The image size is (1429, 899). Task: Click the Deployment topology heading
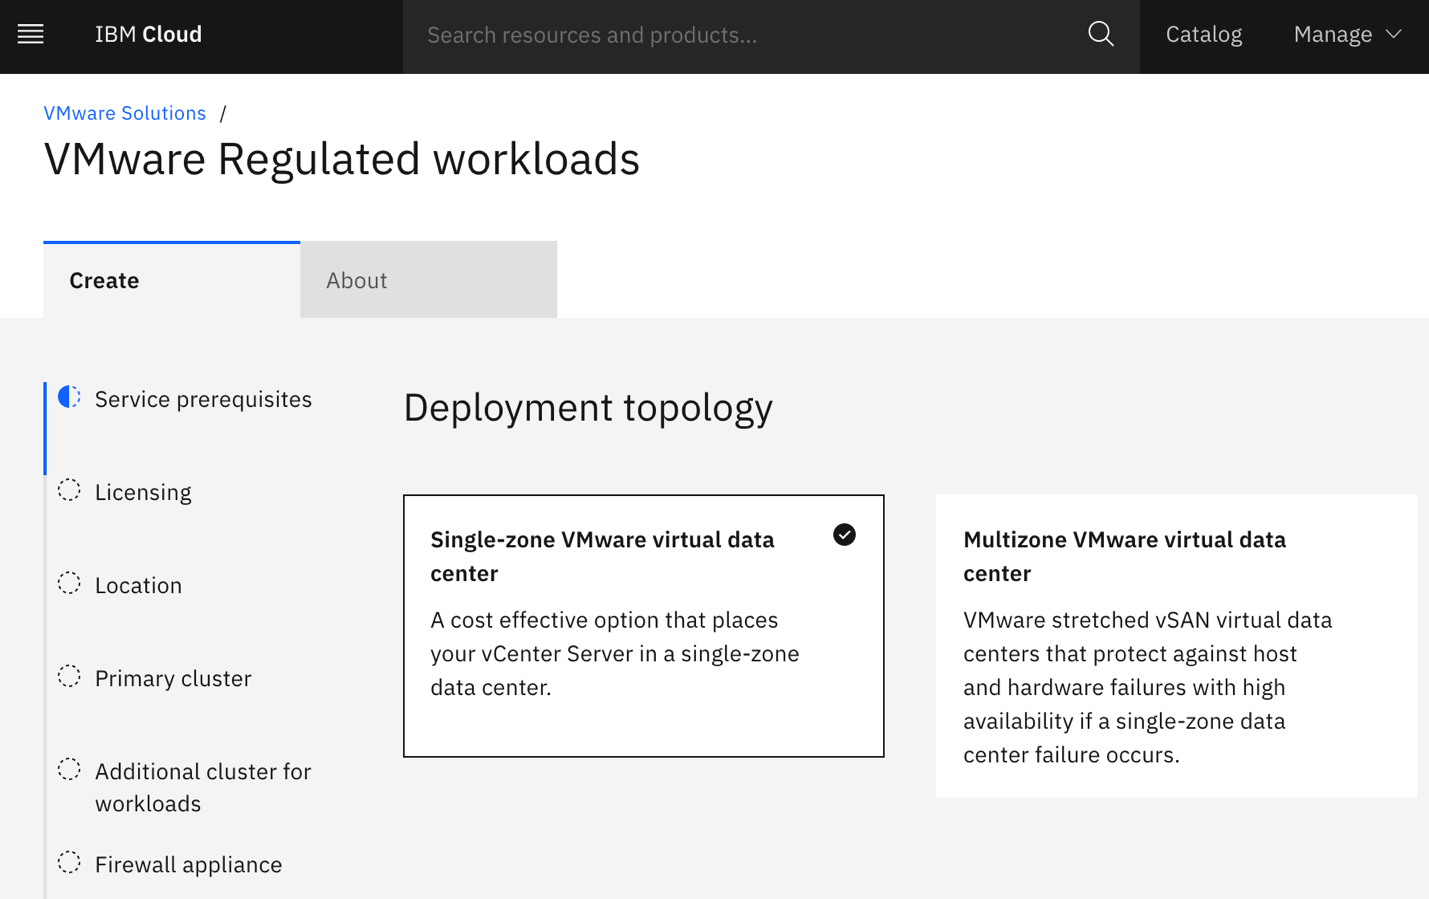point(588,408)
